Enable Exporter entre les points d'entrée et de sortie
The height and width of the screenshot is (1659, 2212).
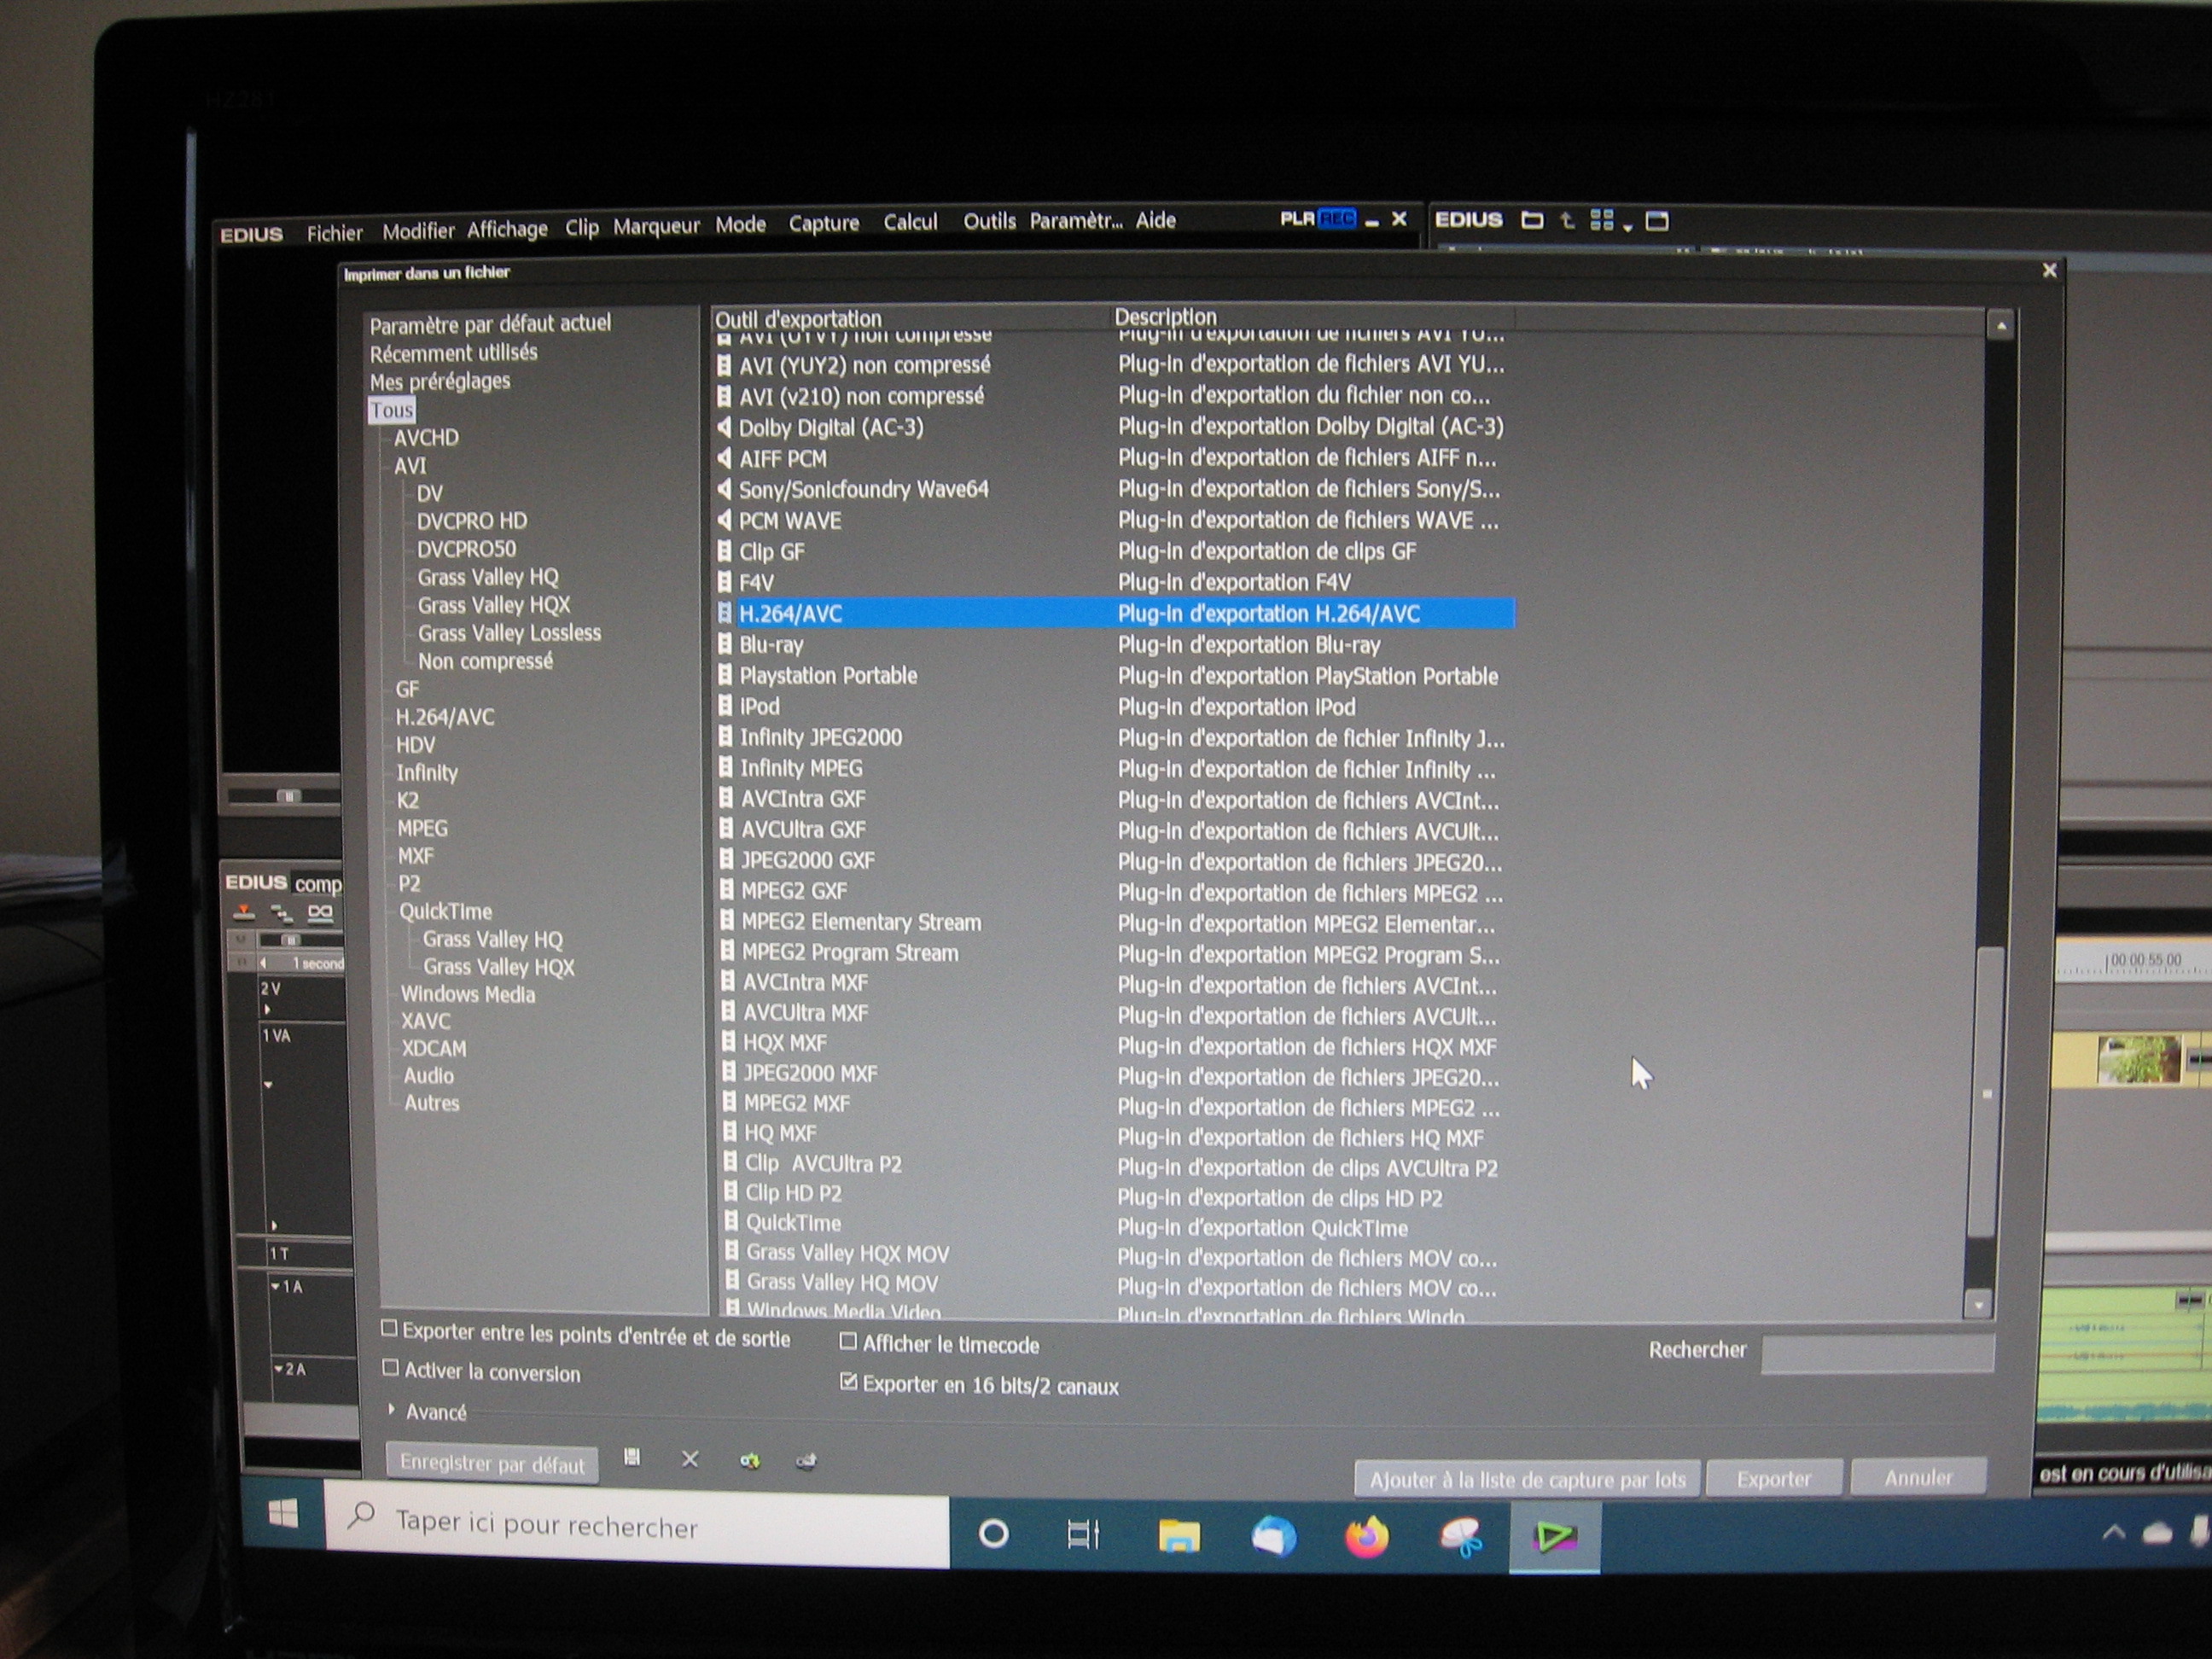[x=390, y=1329]
